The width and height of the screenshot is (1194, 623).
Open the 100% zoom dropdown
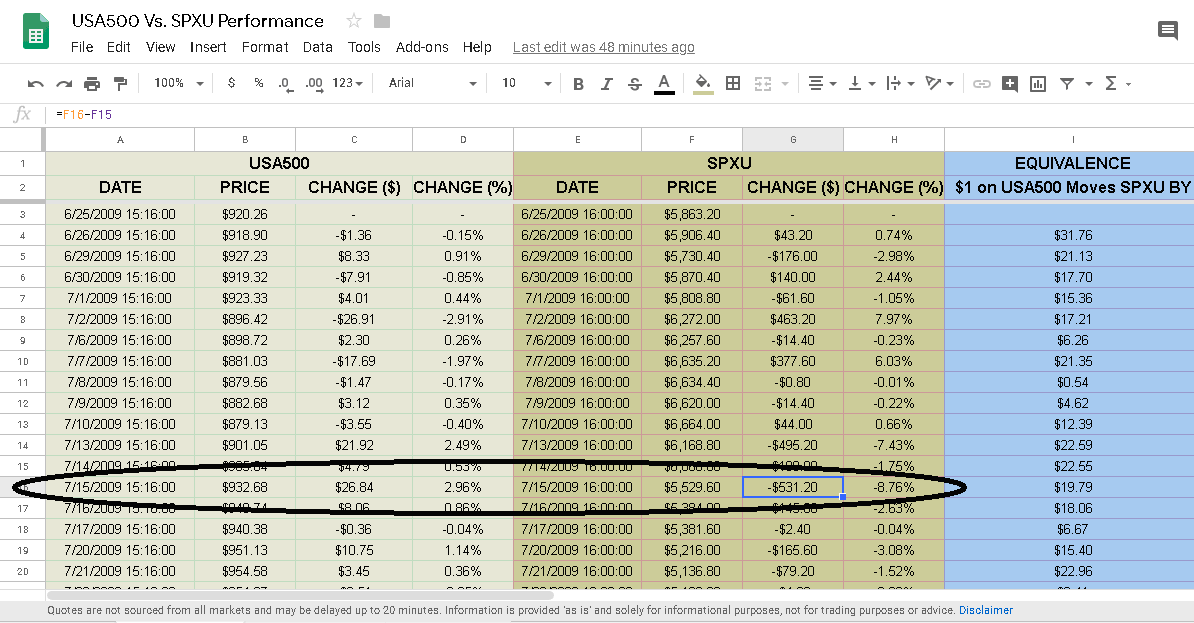pyautogui.click(x=179, y=83)
